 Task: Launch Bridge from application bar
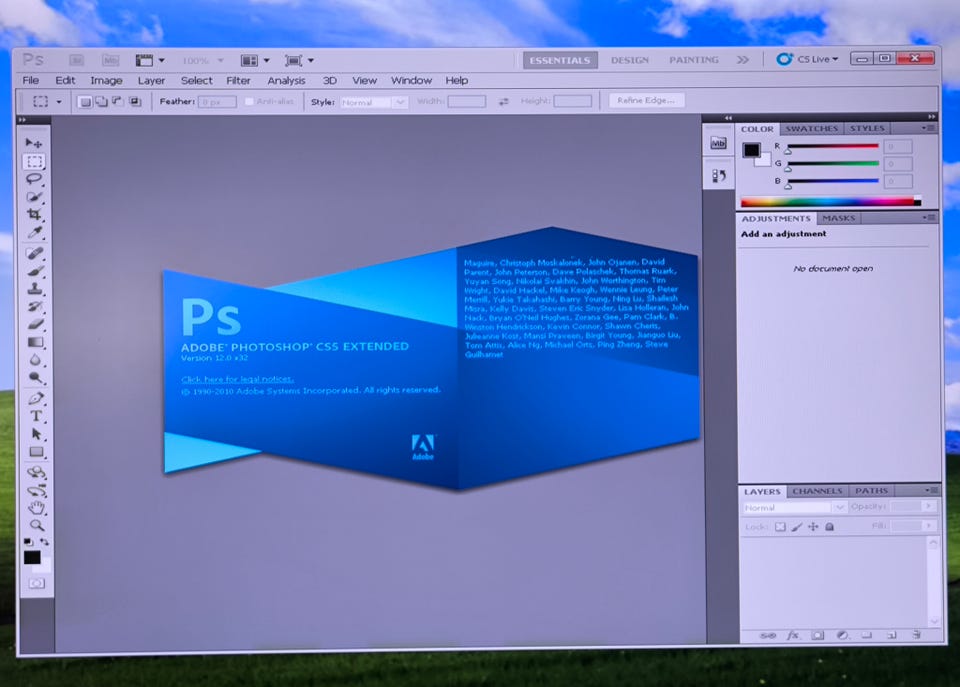click(77, 60)
